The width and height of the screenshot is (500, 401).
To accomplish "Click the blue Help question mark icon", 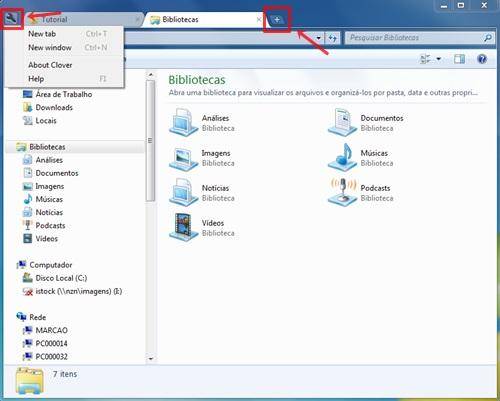I will click(482, 59).
